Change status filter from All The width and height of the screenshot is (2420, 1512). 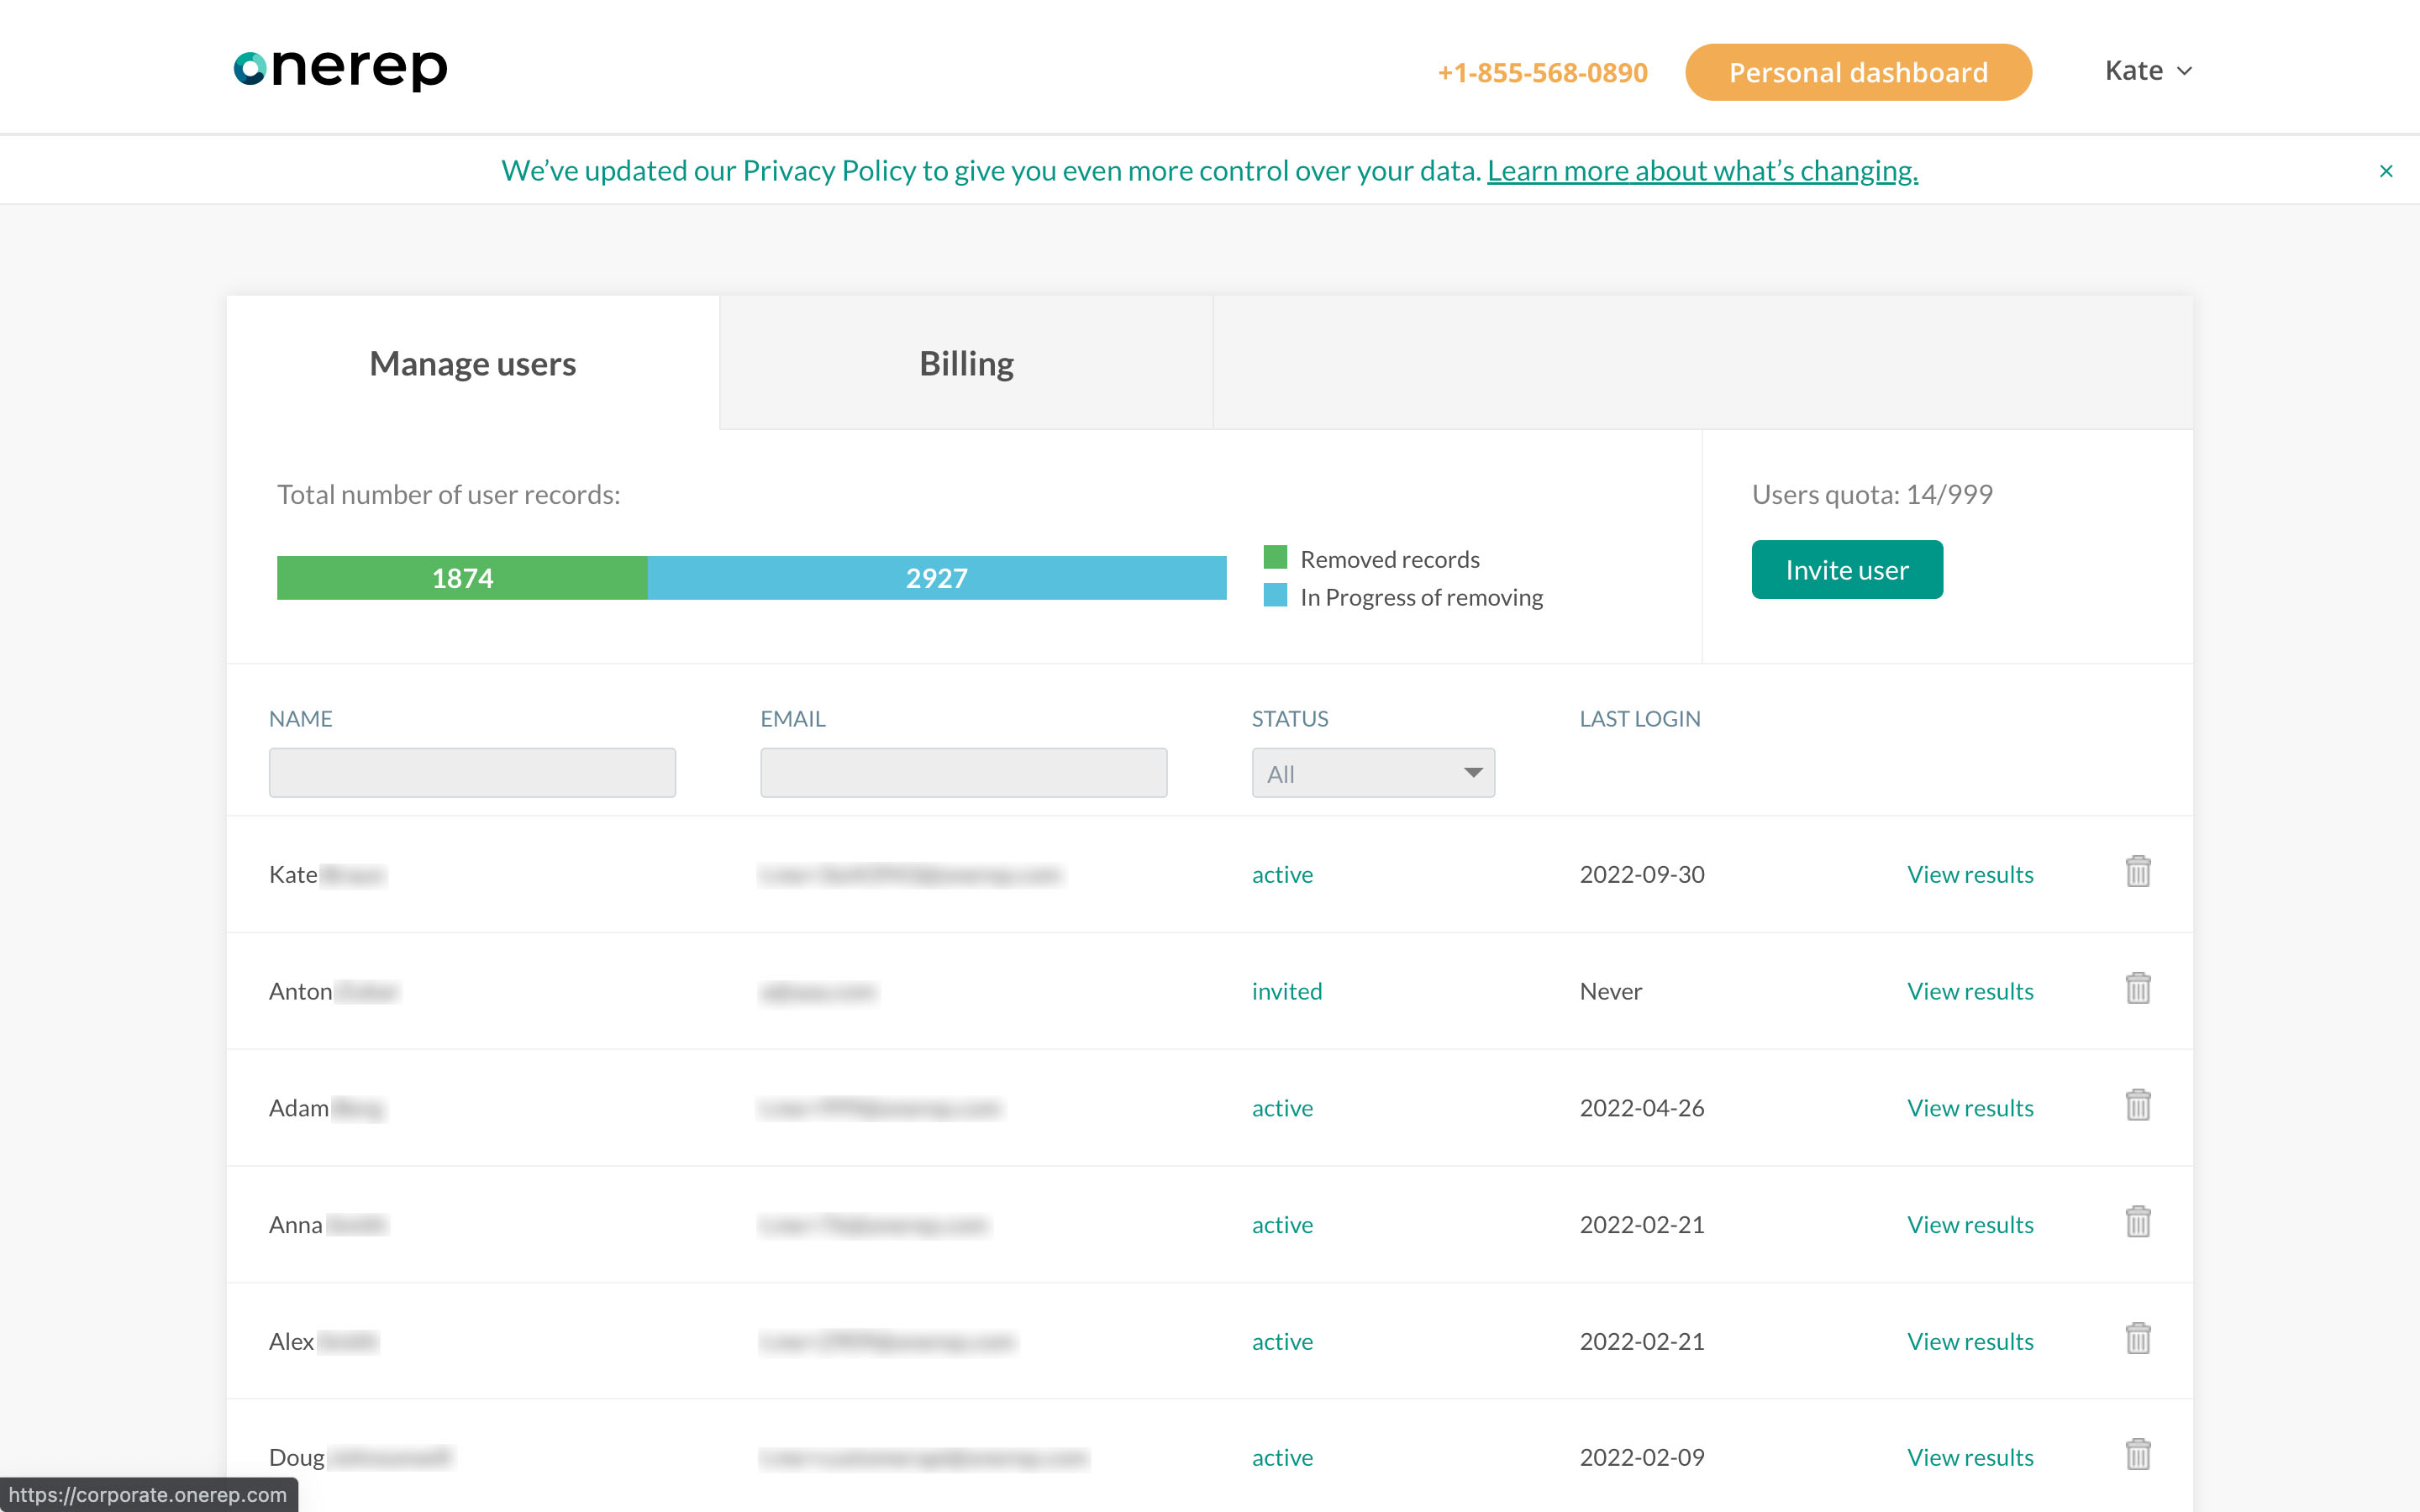1371,772
